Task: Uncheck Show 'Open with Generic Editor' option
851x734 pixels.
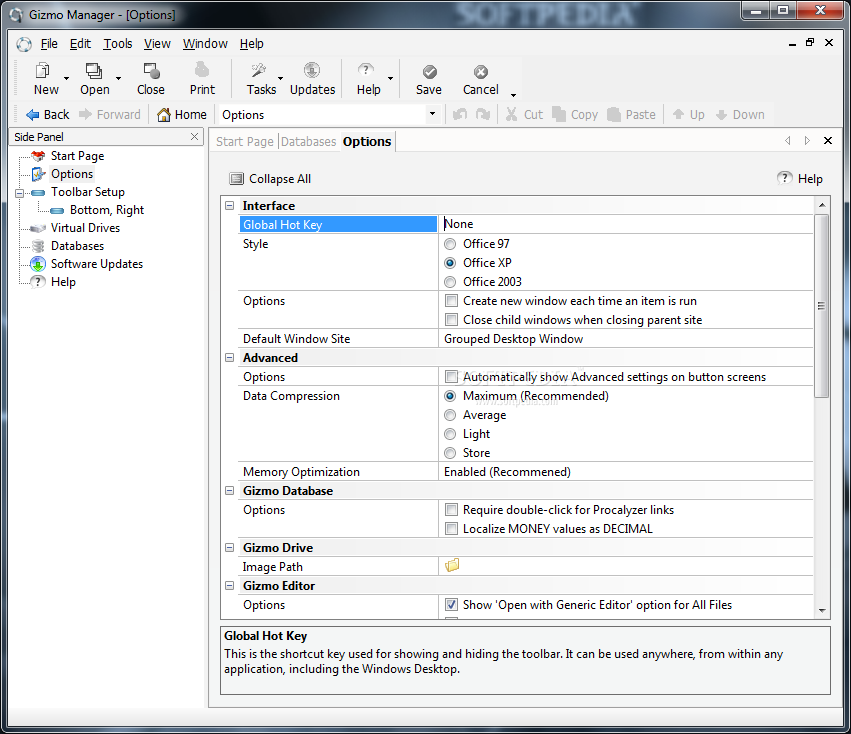Action: [x=451, y=604]
